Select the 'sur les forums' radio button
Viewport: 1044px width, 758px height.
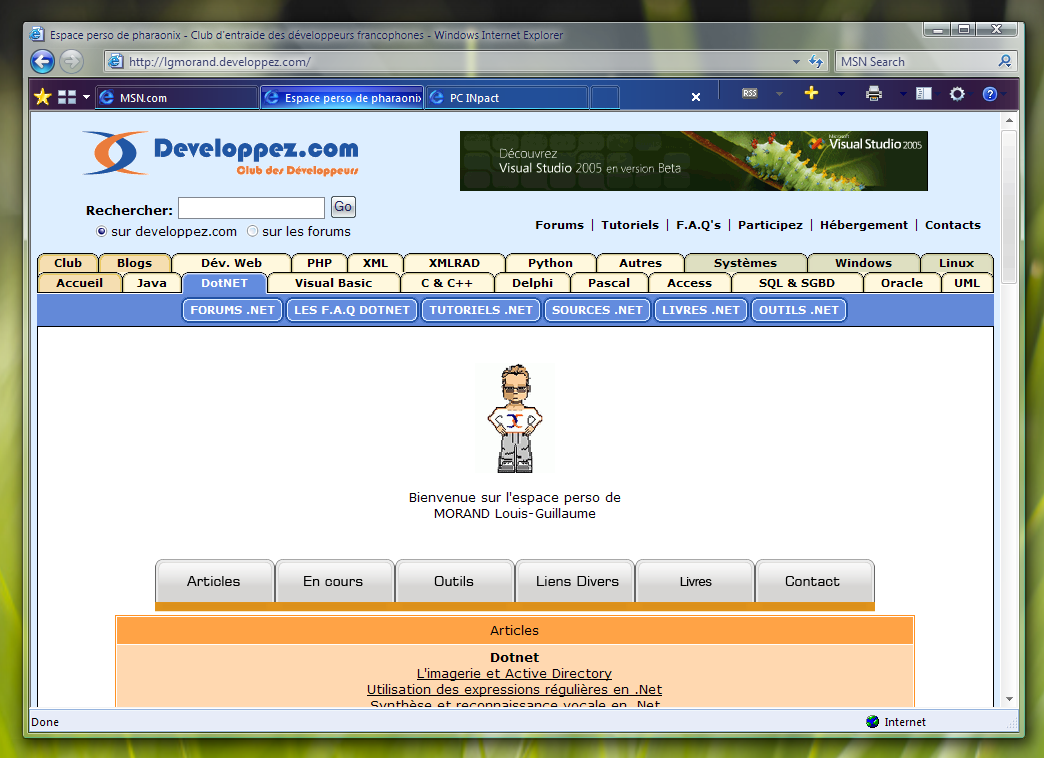(x=253, y=231)
